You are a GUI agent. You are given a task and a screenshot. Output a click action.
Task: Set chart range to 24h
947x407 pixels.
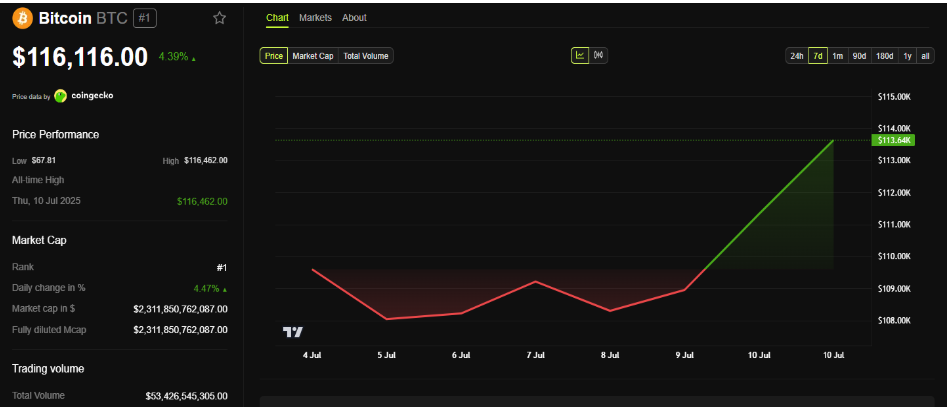(797, 56)
